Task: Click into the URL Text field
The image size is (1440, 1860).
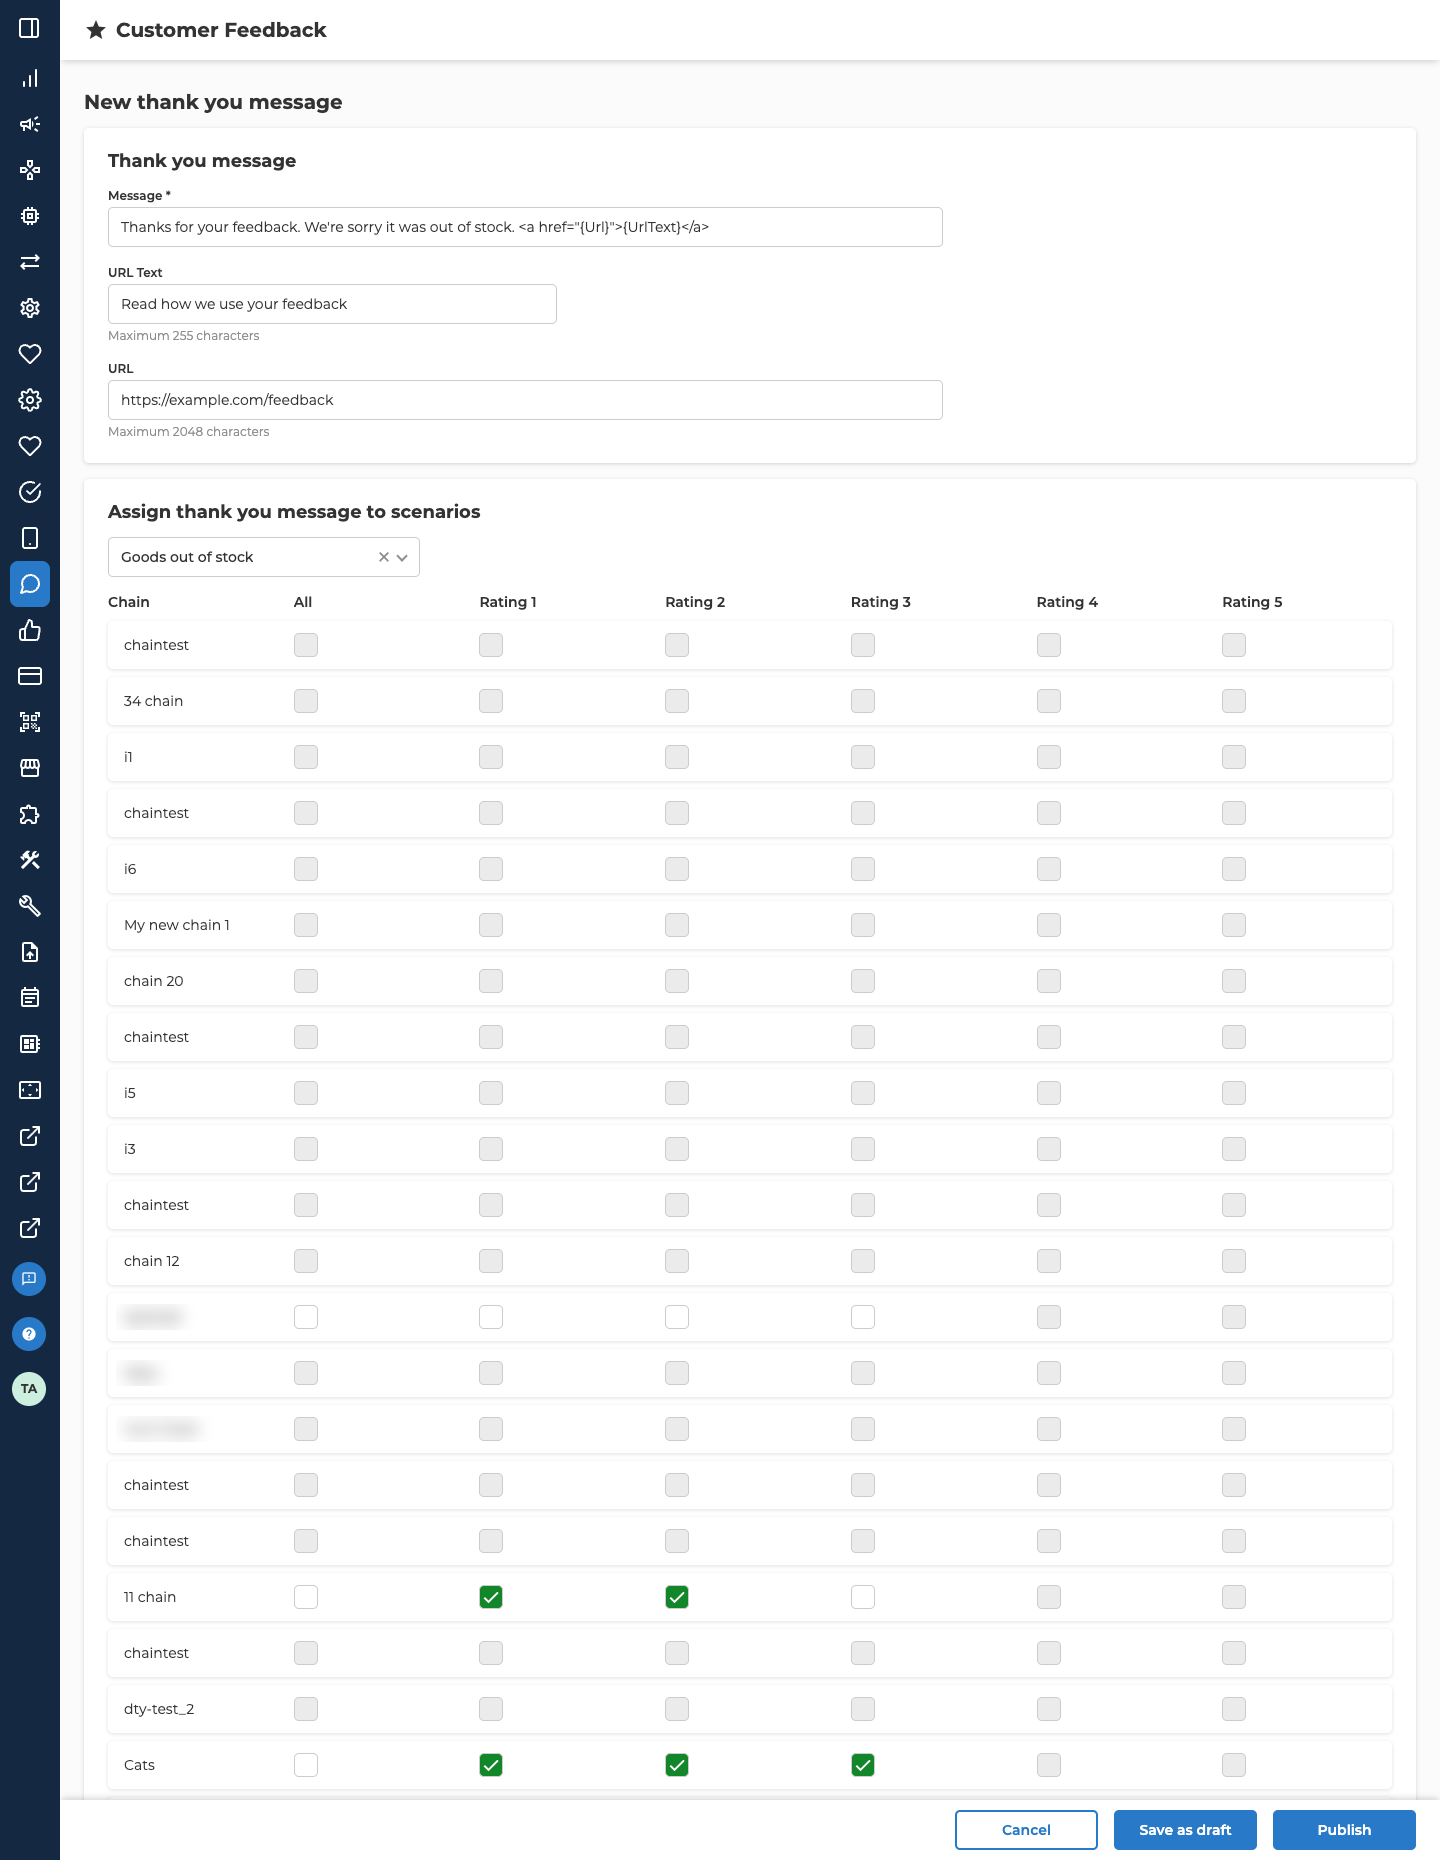Action: [x=332, y=304]
